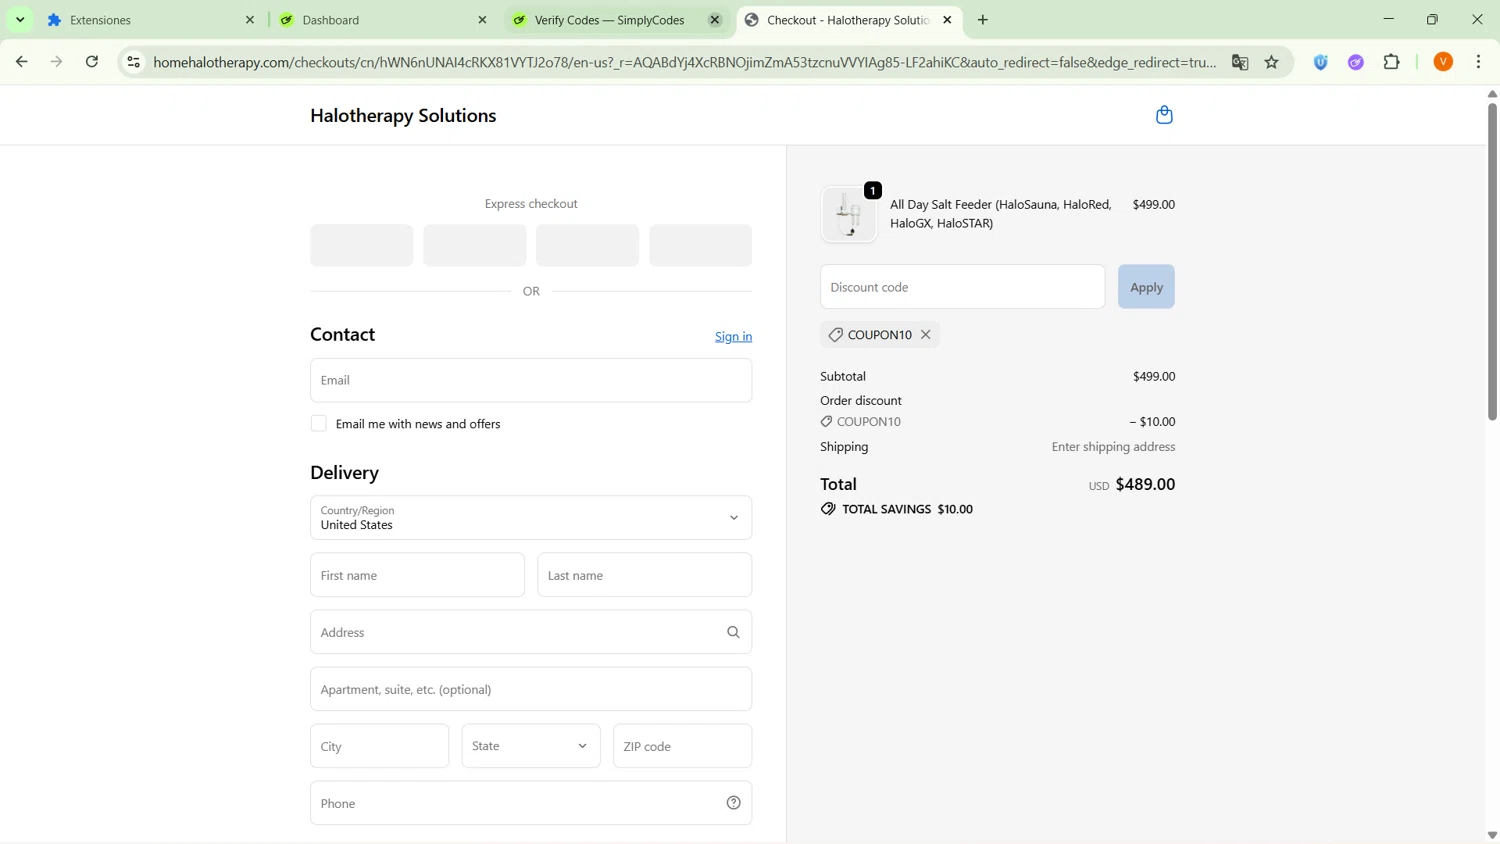The width and height of the screenshot is (1500, 844).
Task: Open a new browser tab
Action: click(983, 20)
